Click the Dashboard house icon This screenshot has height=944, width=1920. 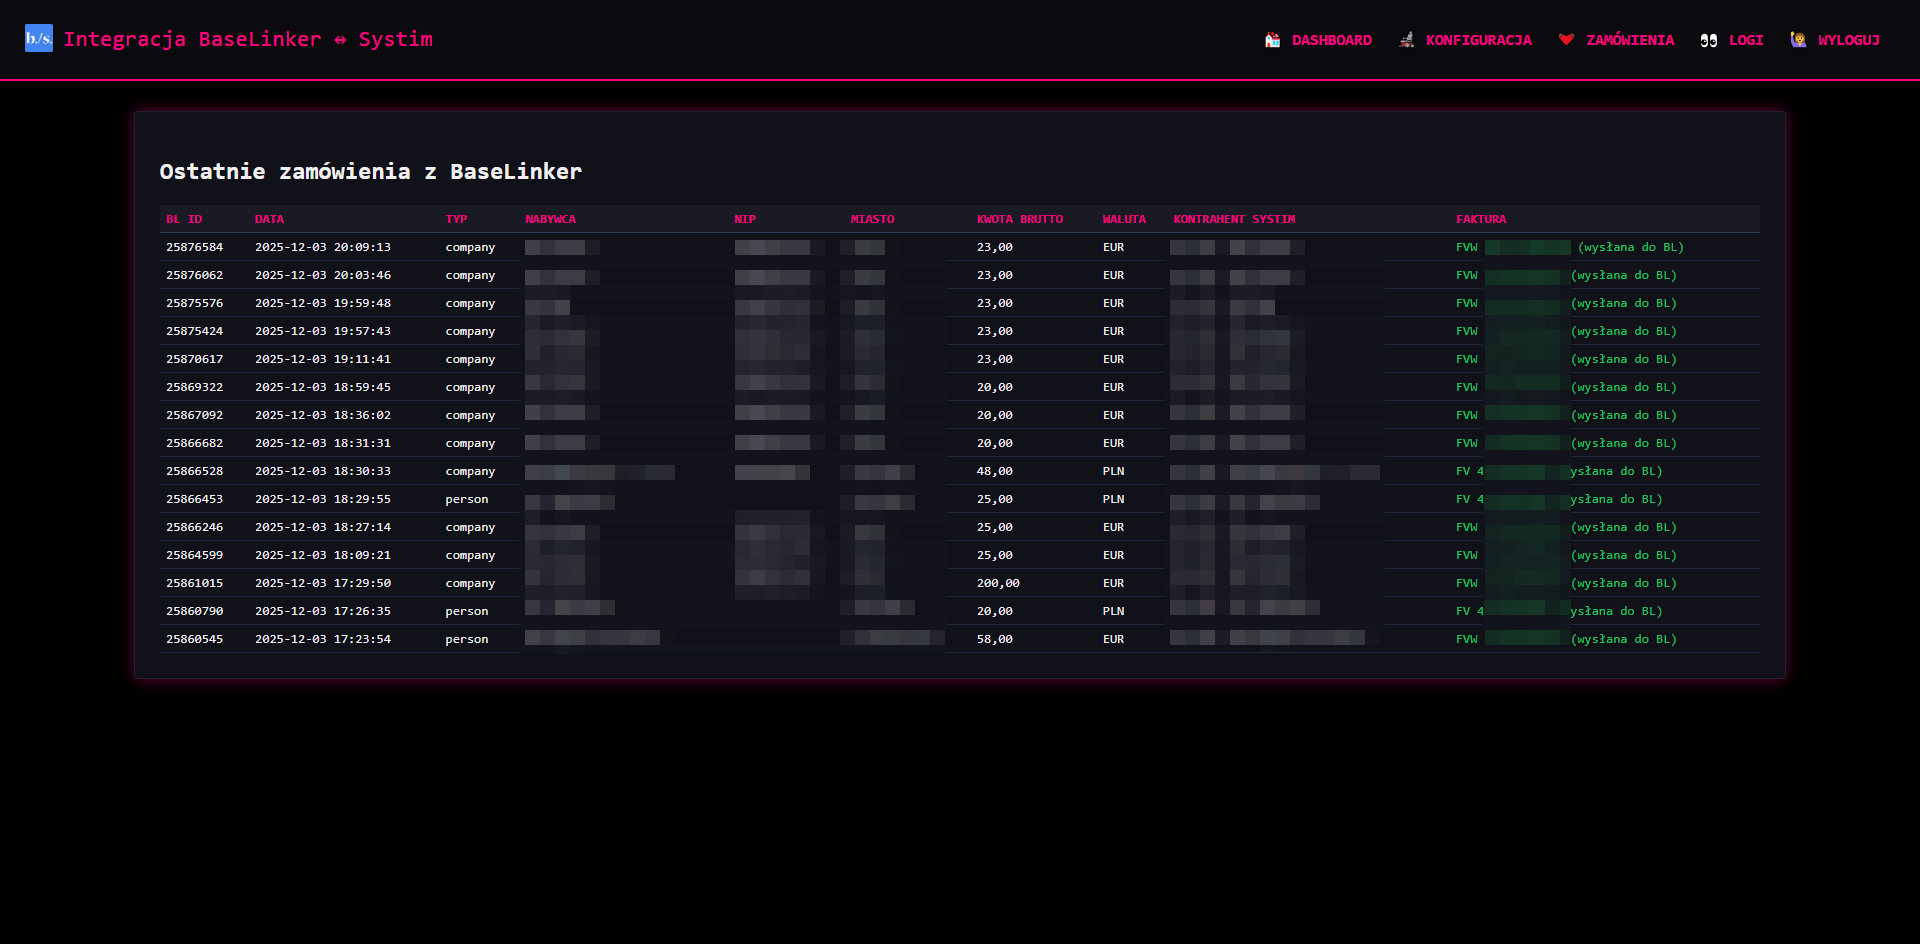pyautogui.click(x=1272, y=40)
